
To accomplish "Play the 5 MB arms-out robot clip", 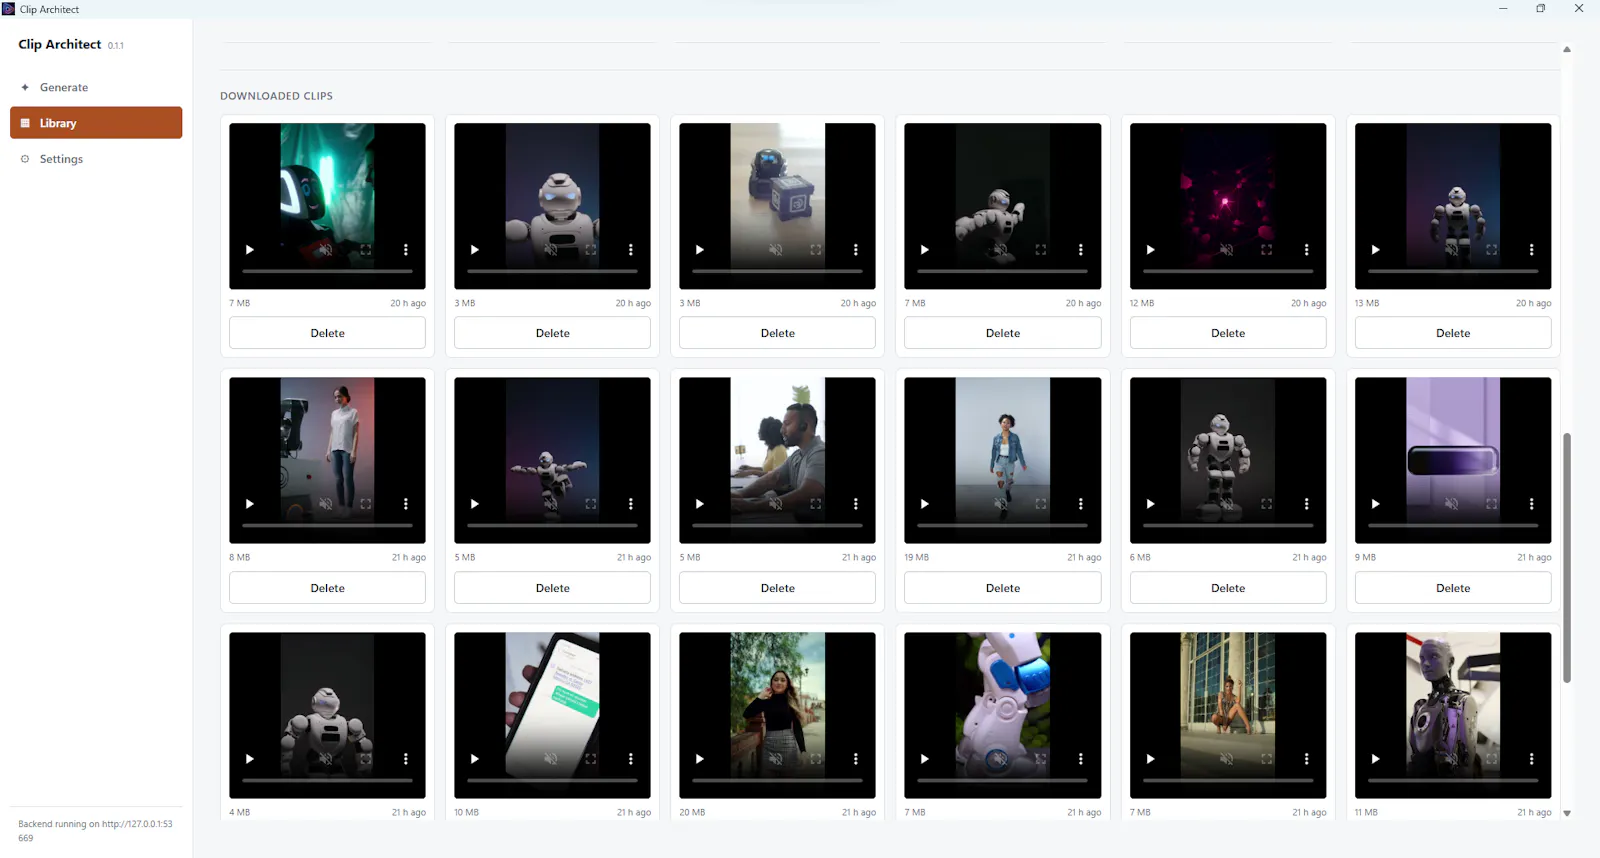I will (x=475, y=504).
